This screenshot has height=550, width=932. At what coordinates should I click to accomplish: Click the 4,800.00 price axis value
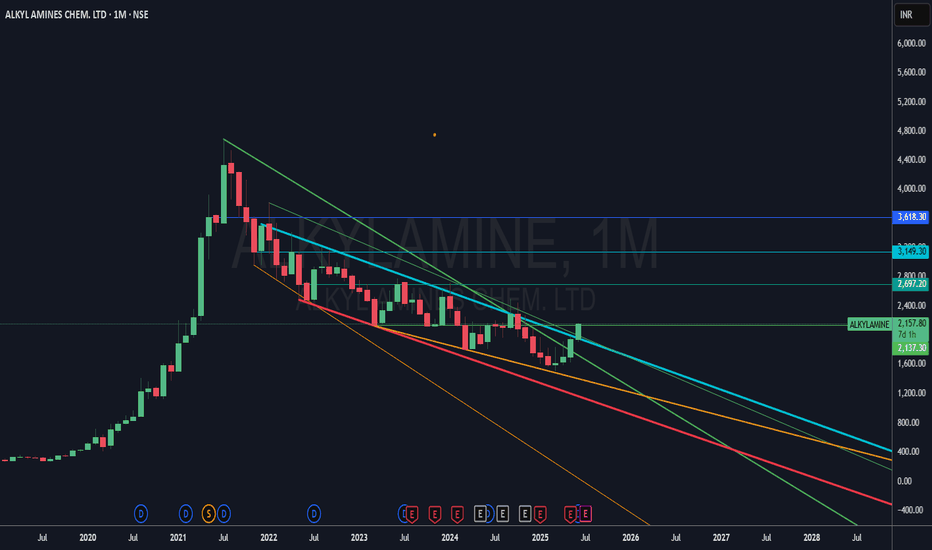(911, 130)
